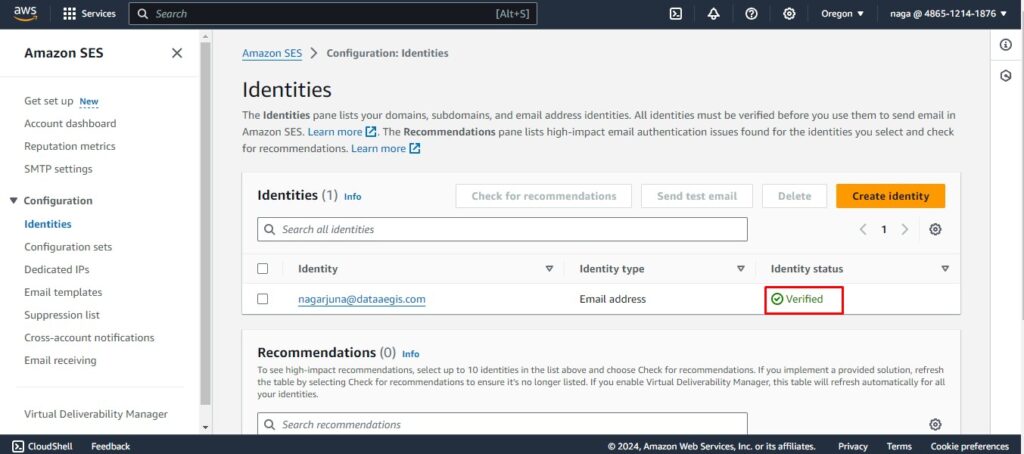
Task: Open Terms footer link
Action: pos(899,446)
